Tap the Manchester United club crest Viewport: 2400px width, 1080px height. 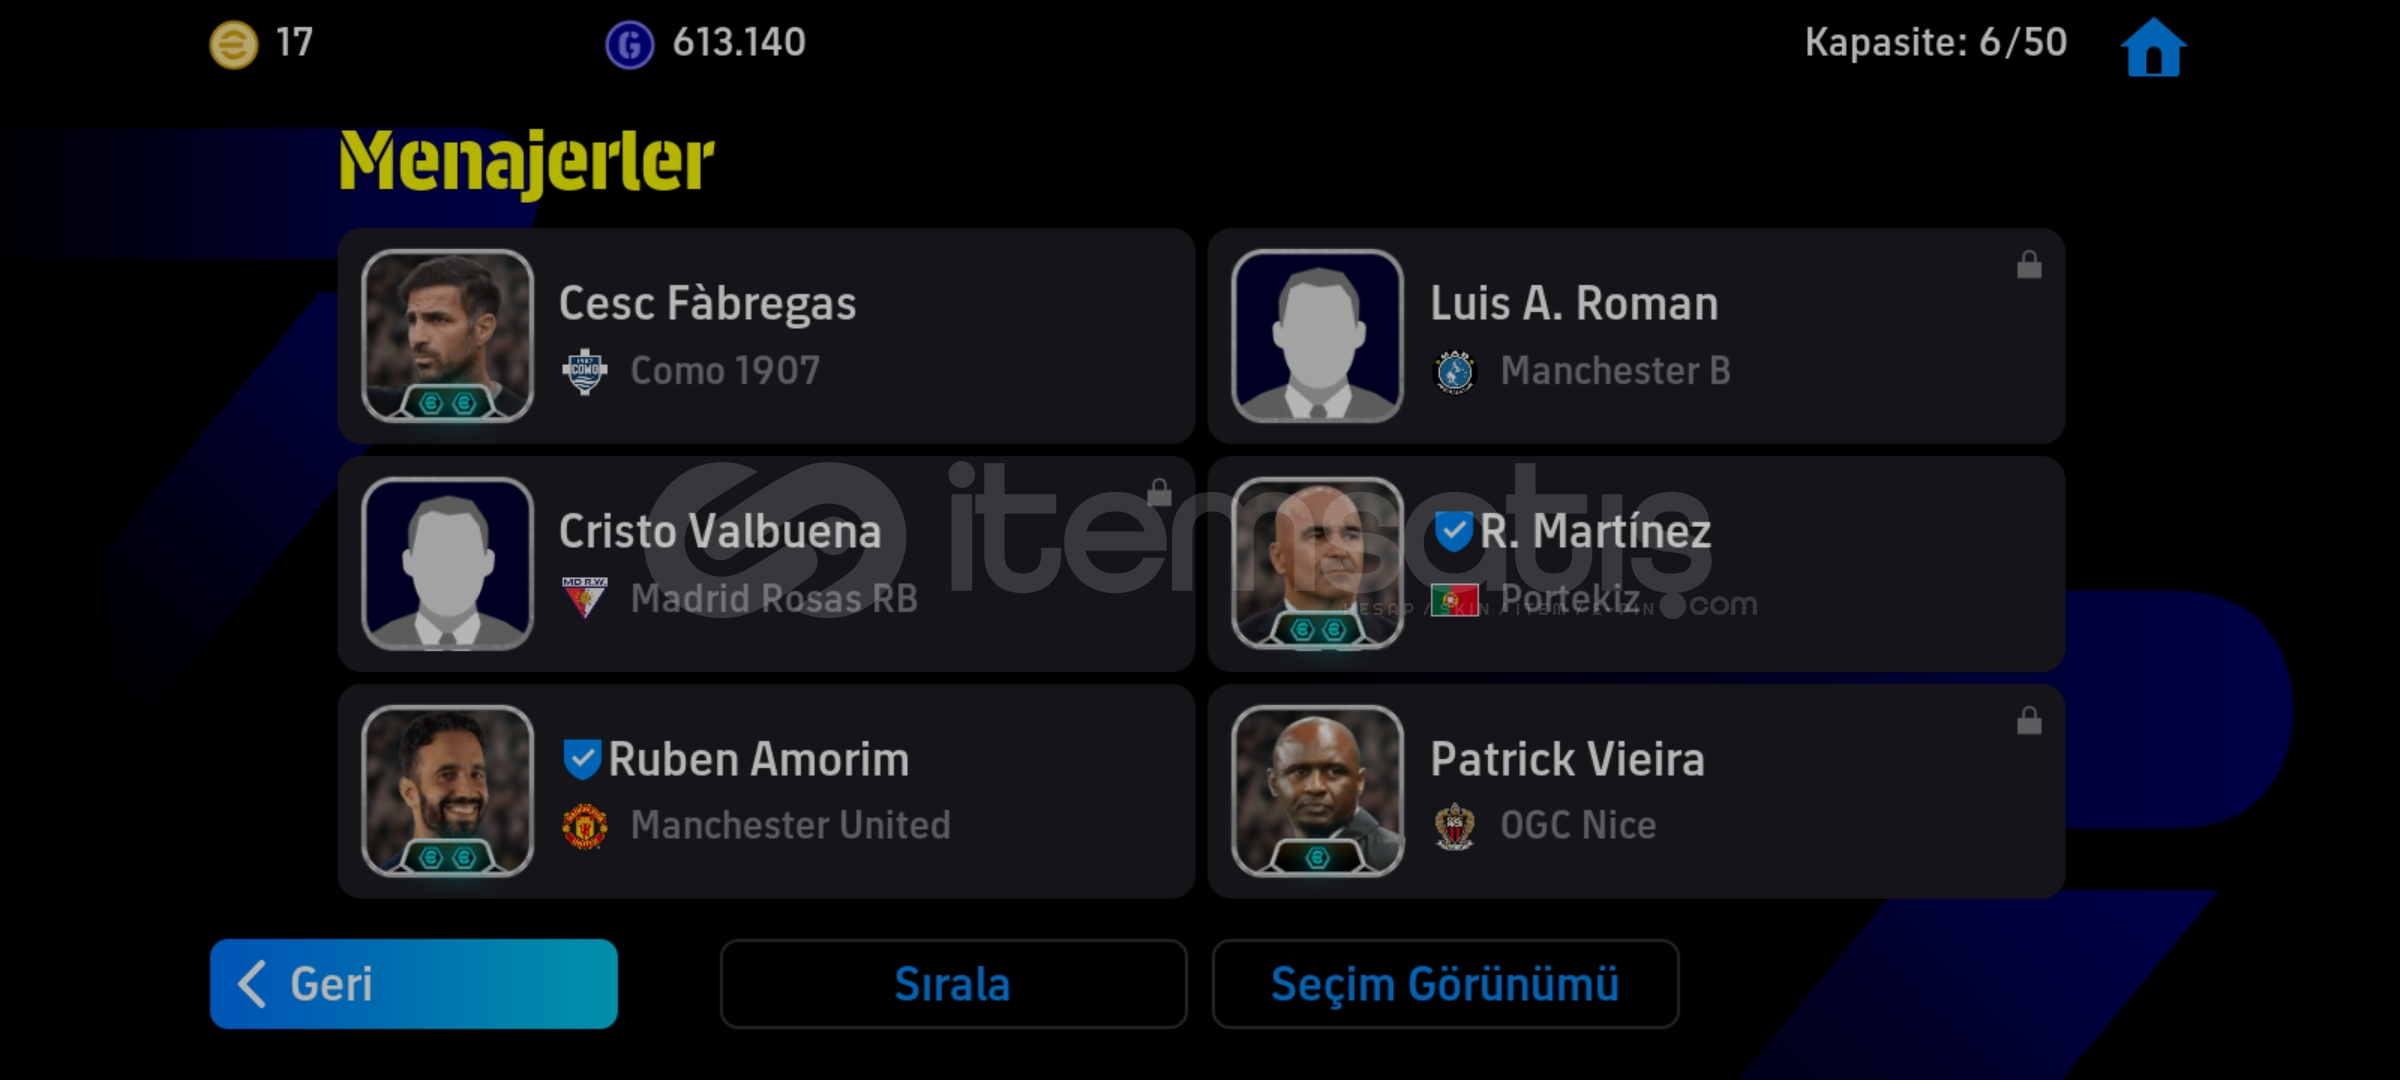585,827
